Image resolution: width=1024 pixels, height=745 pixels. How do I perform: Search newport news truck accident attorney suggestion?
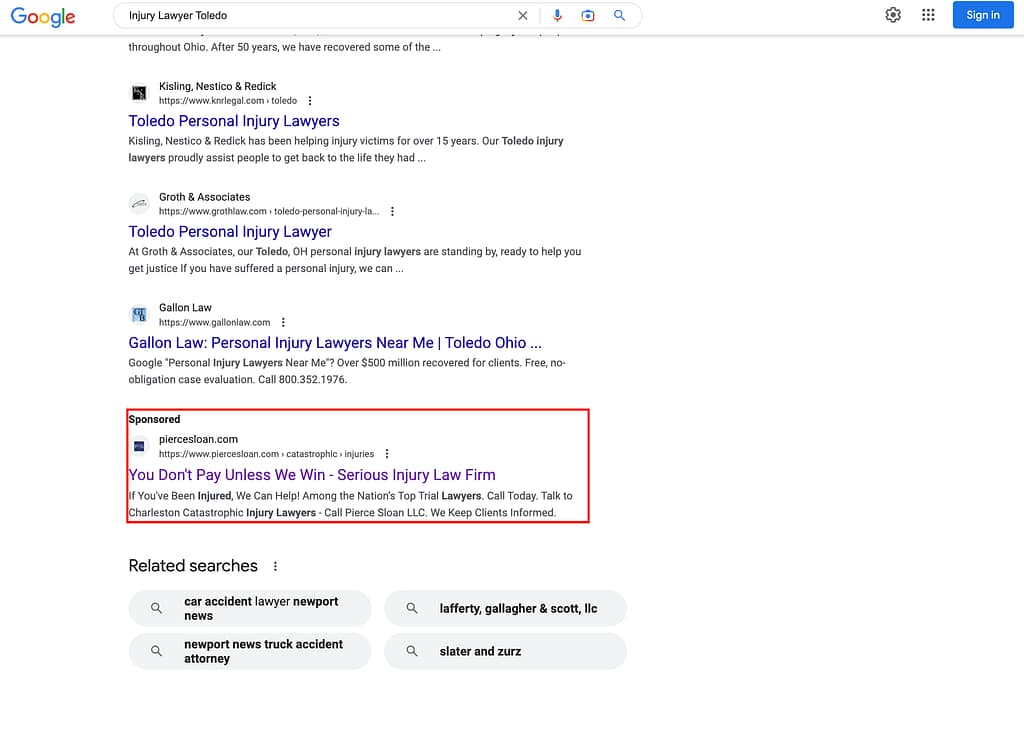point(250,651)
